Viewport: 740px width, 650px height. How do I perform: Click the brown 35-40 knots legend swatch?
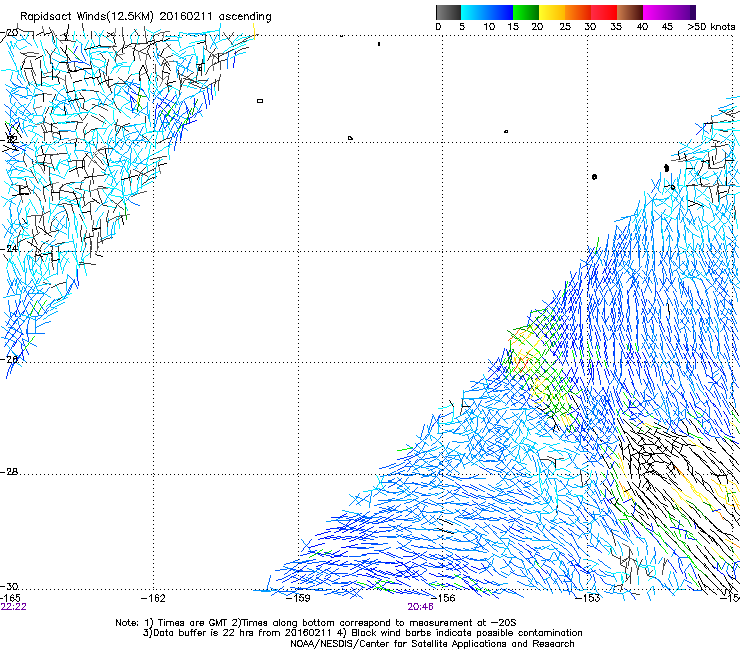click(x=630, y=12)
